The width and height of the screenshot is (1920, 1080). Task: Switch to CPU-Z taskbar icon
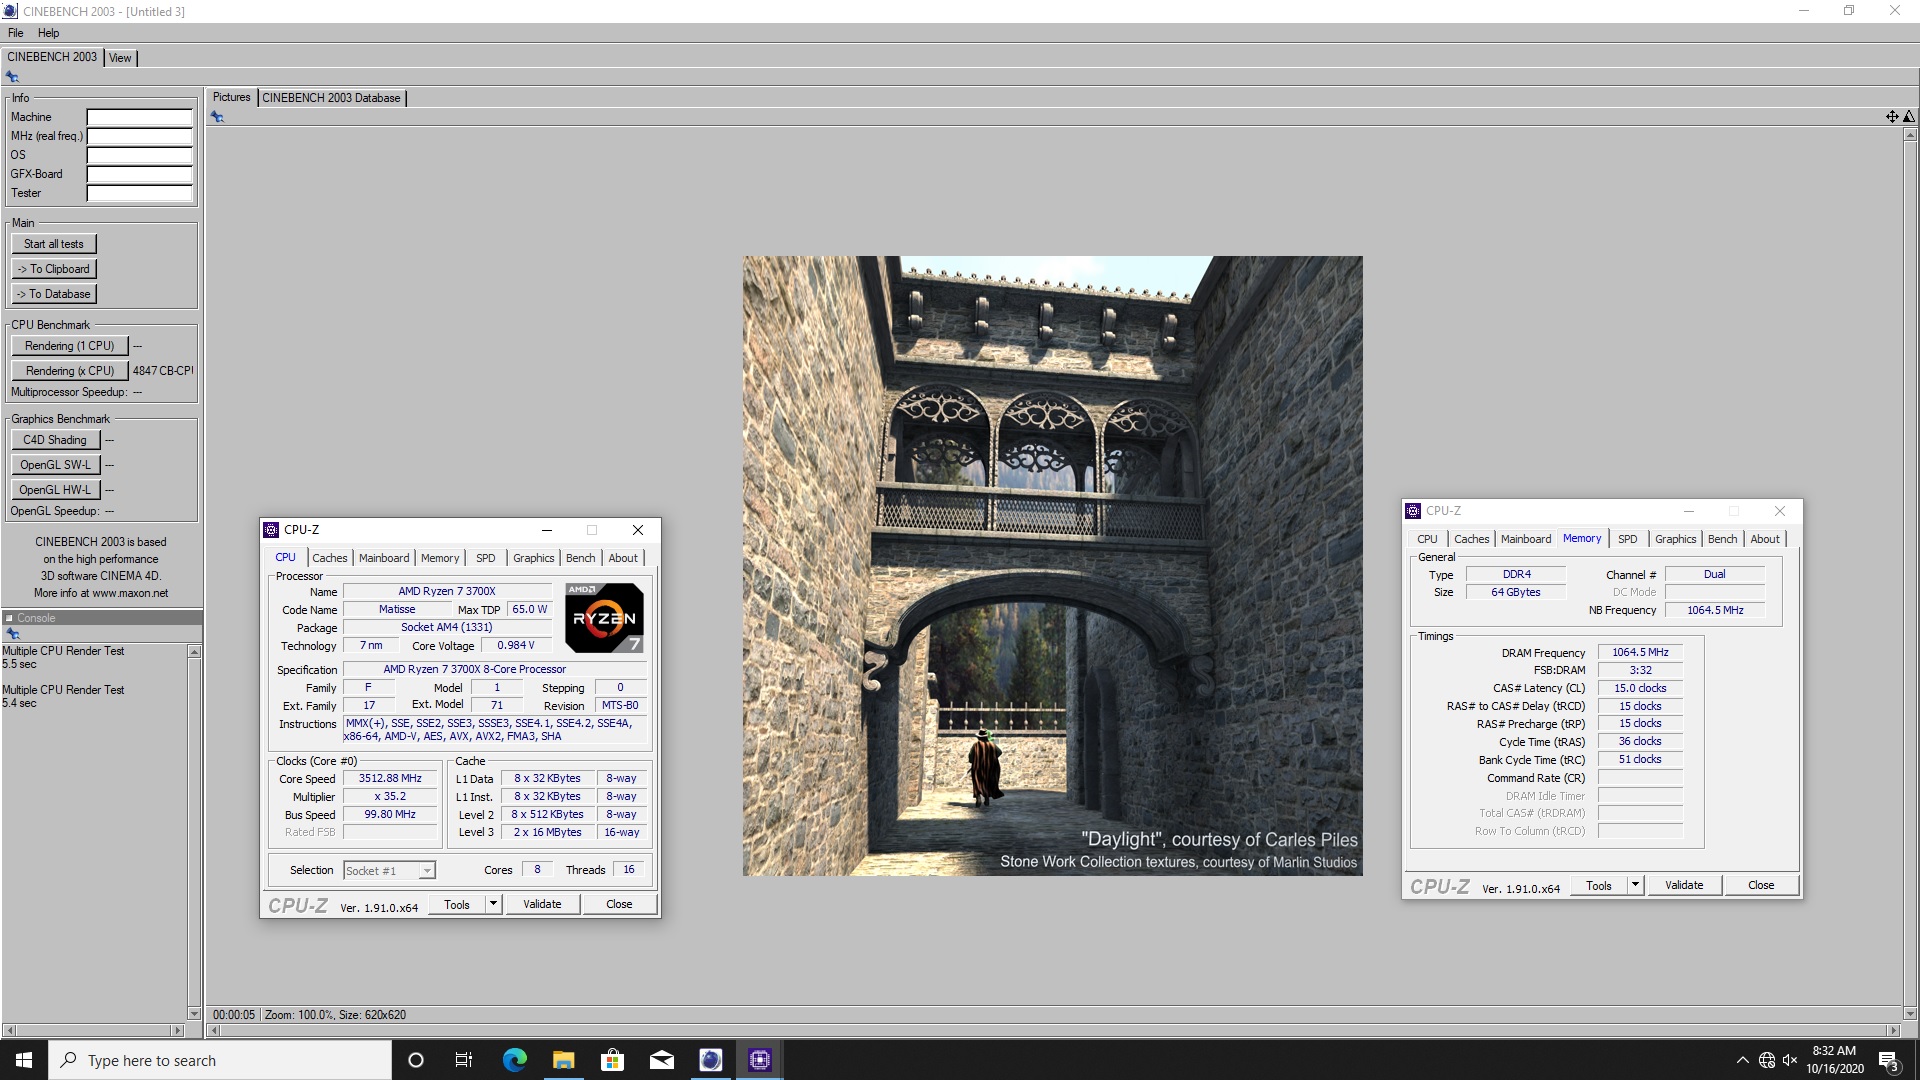(x=759, y=1060)
